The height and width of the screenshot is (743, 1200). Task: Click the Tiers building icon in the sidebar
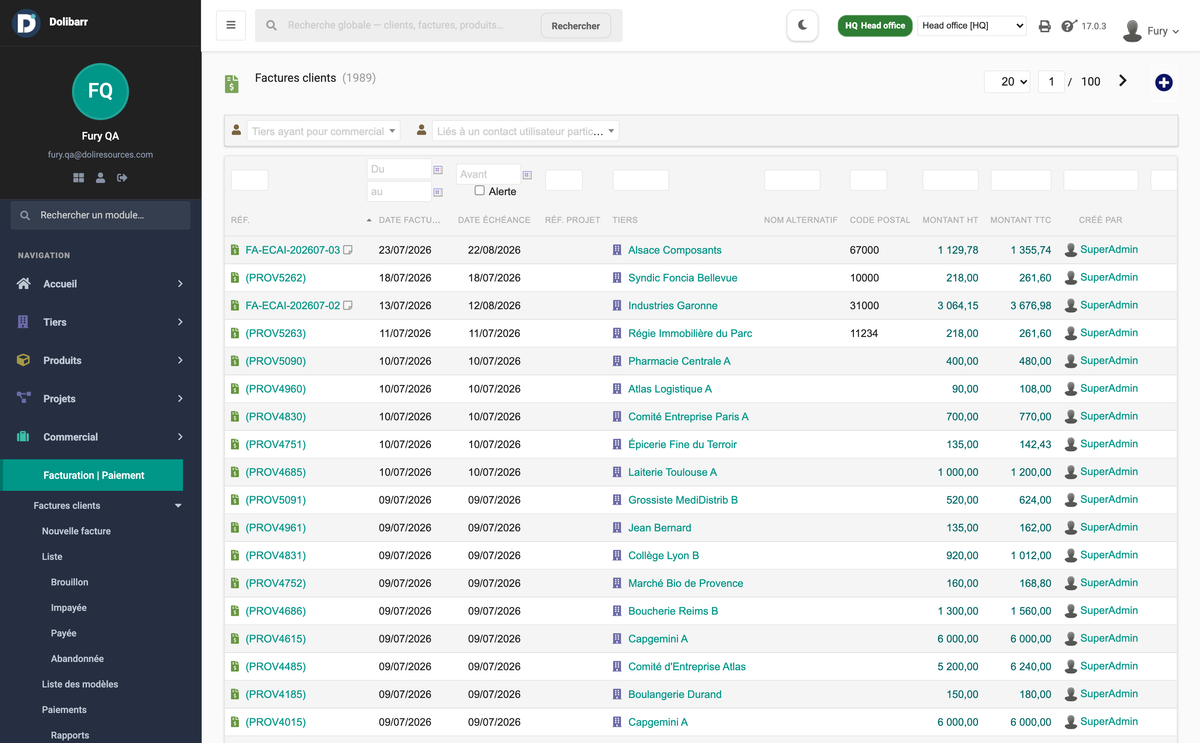pyautogui.click(x=23, y=322)
